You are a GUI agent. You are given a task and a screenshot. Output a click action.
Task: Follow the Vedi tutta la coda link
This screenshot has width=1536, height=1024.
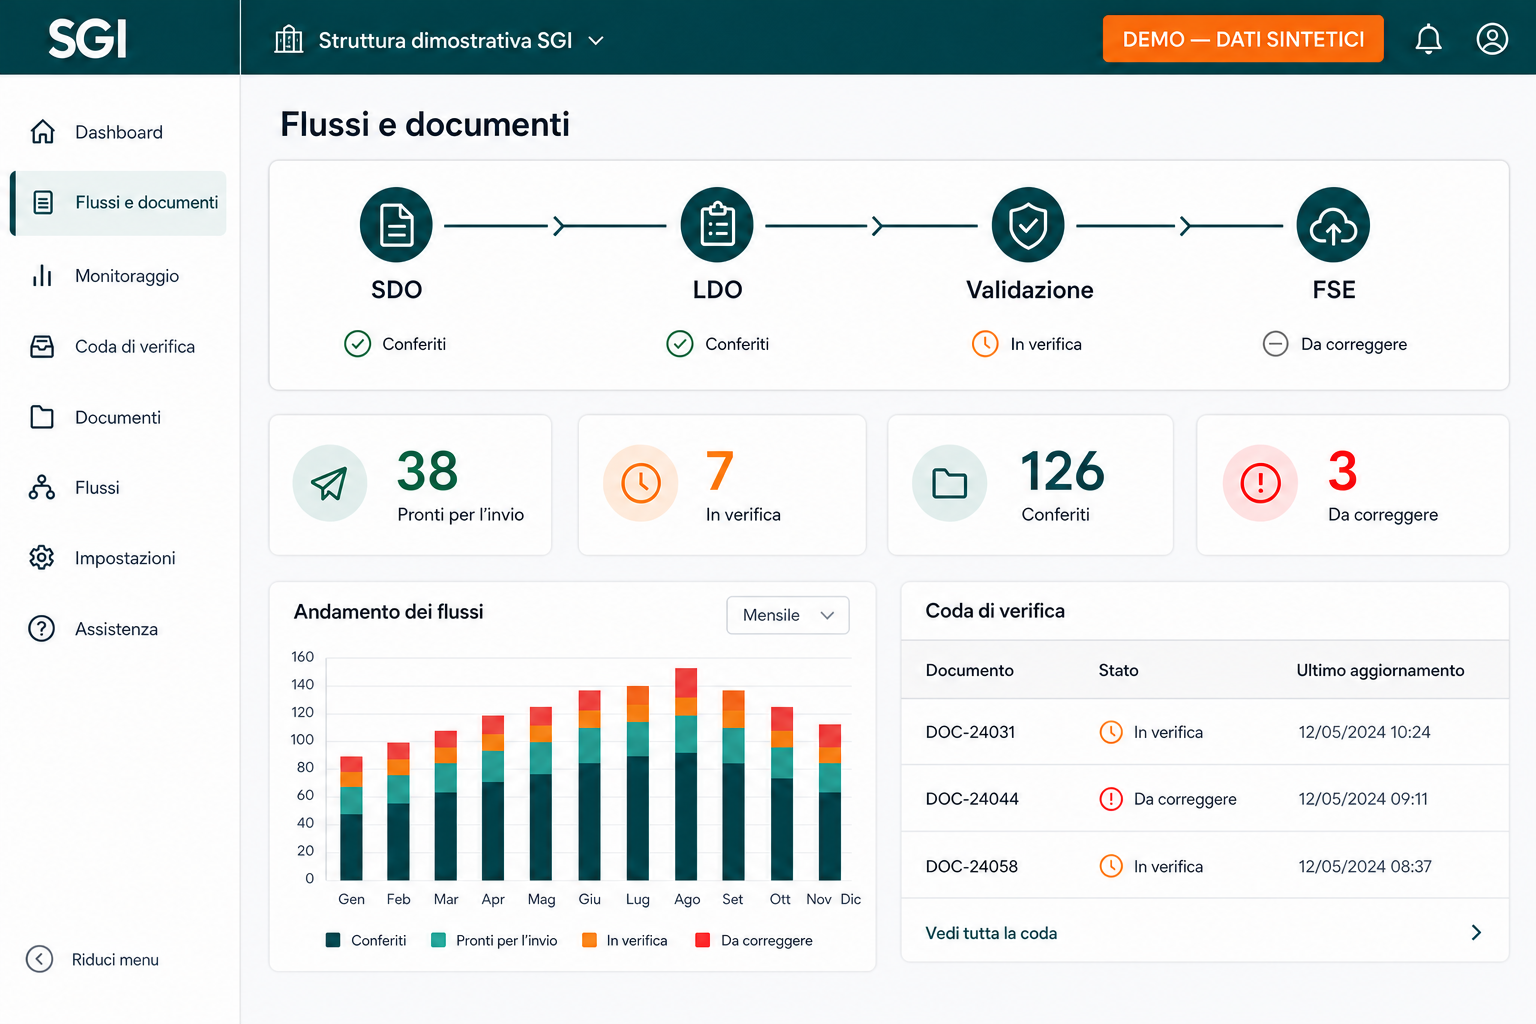click(x=991, y=933)
